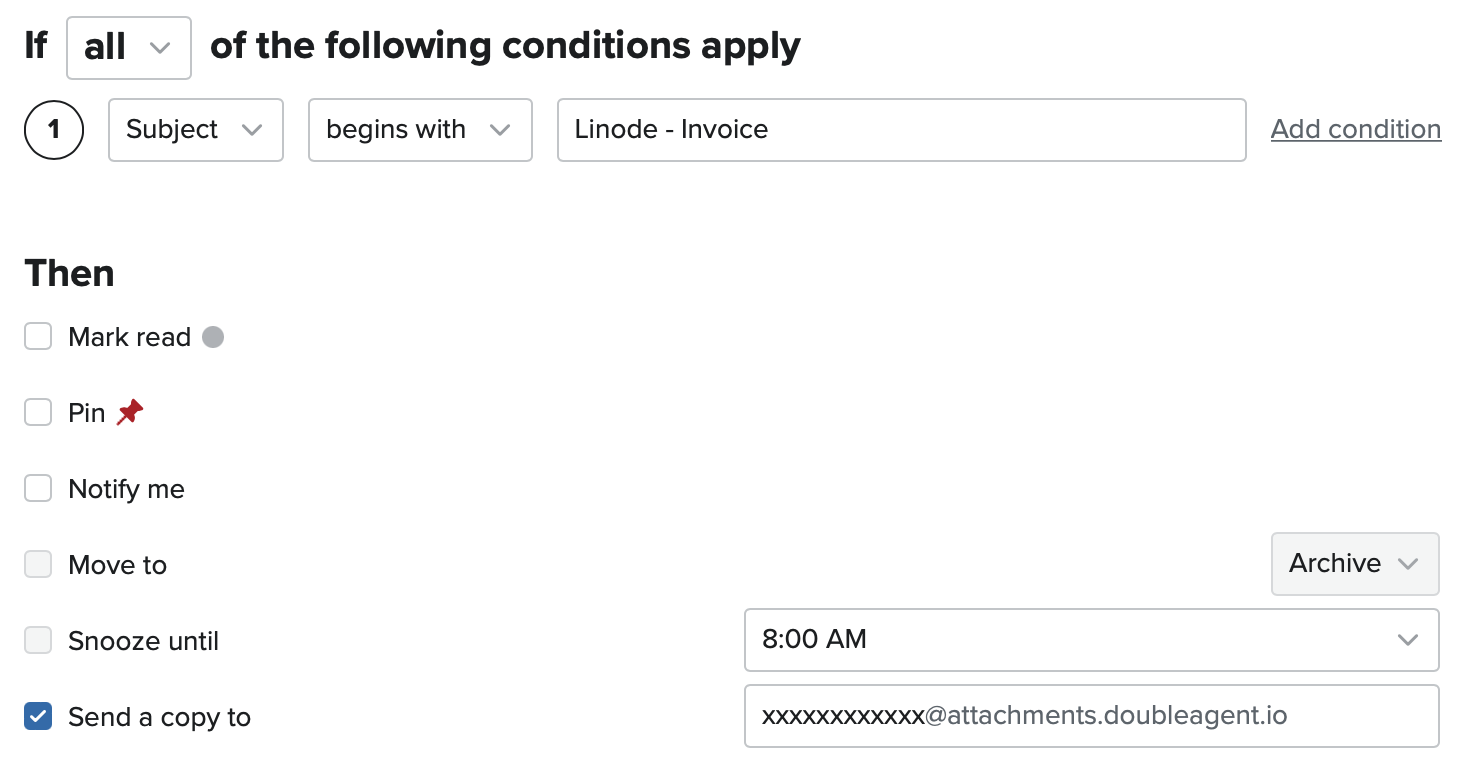Viewport: 1466px width, 764px height.
Task: Click the forwarding email address field
Action: tap(1092, 716)
